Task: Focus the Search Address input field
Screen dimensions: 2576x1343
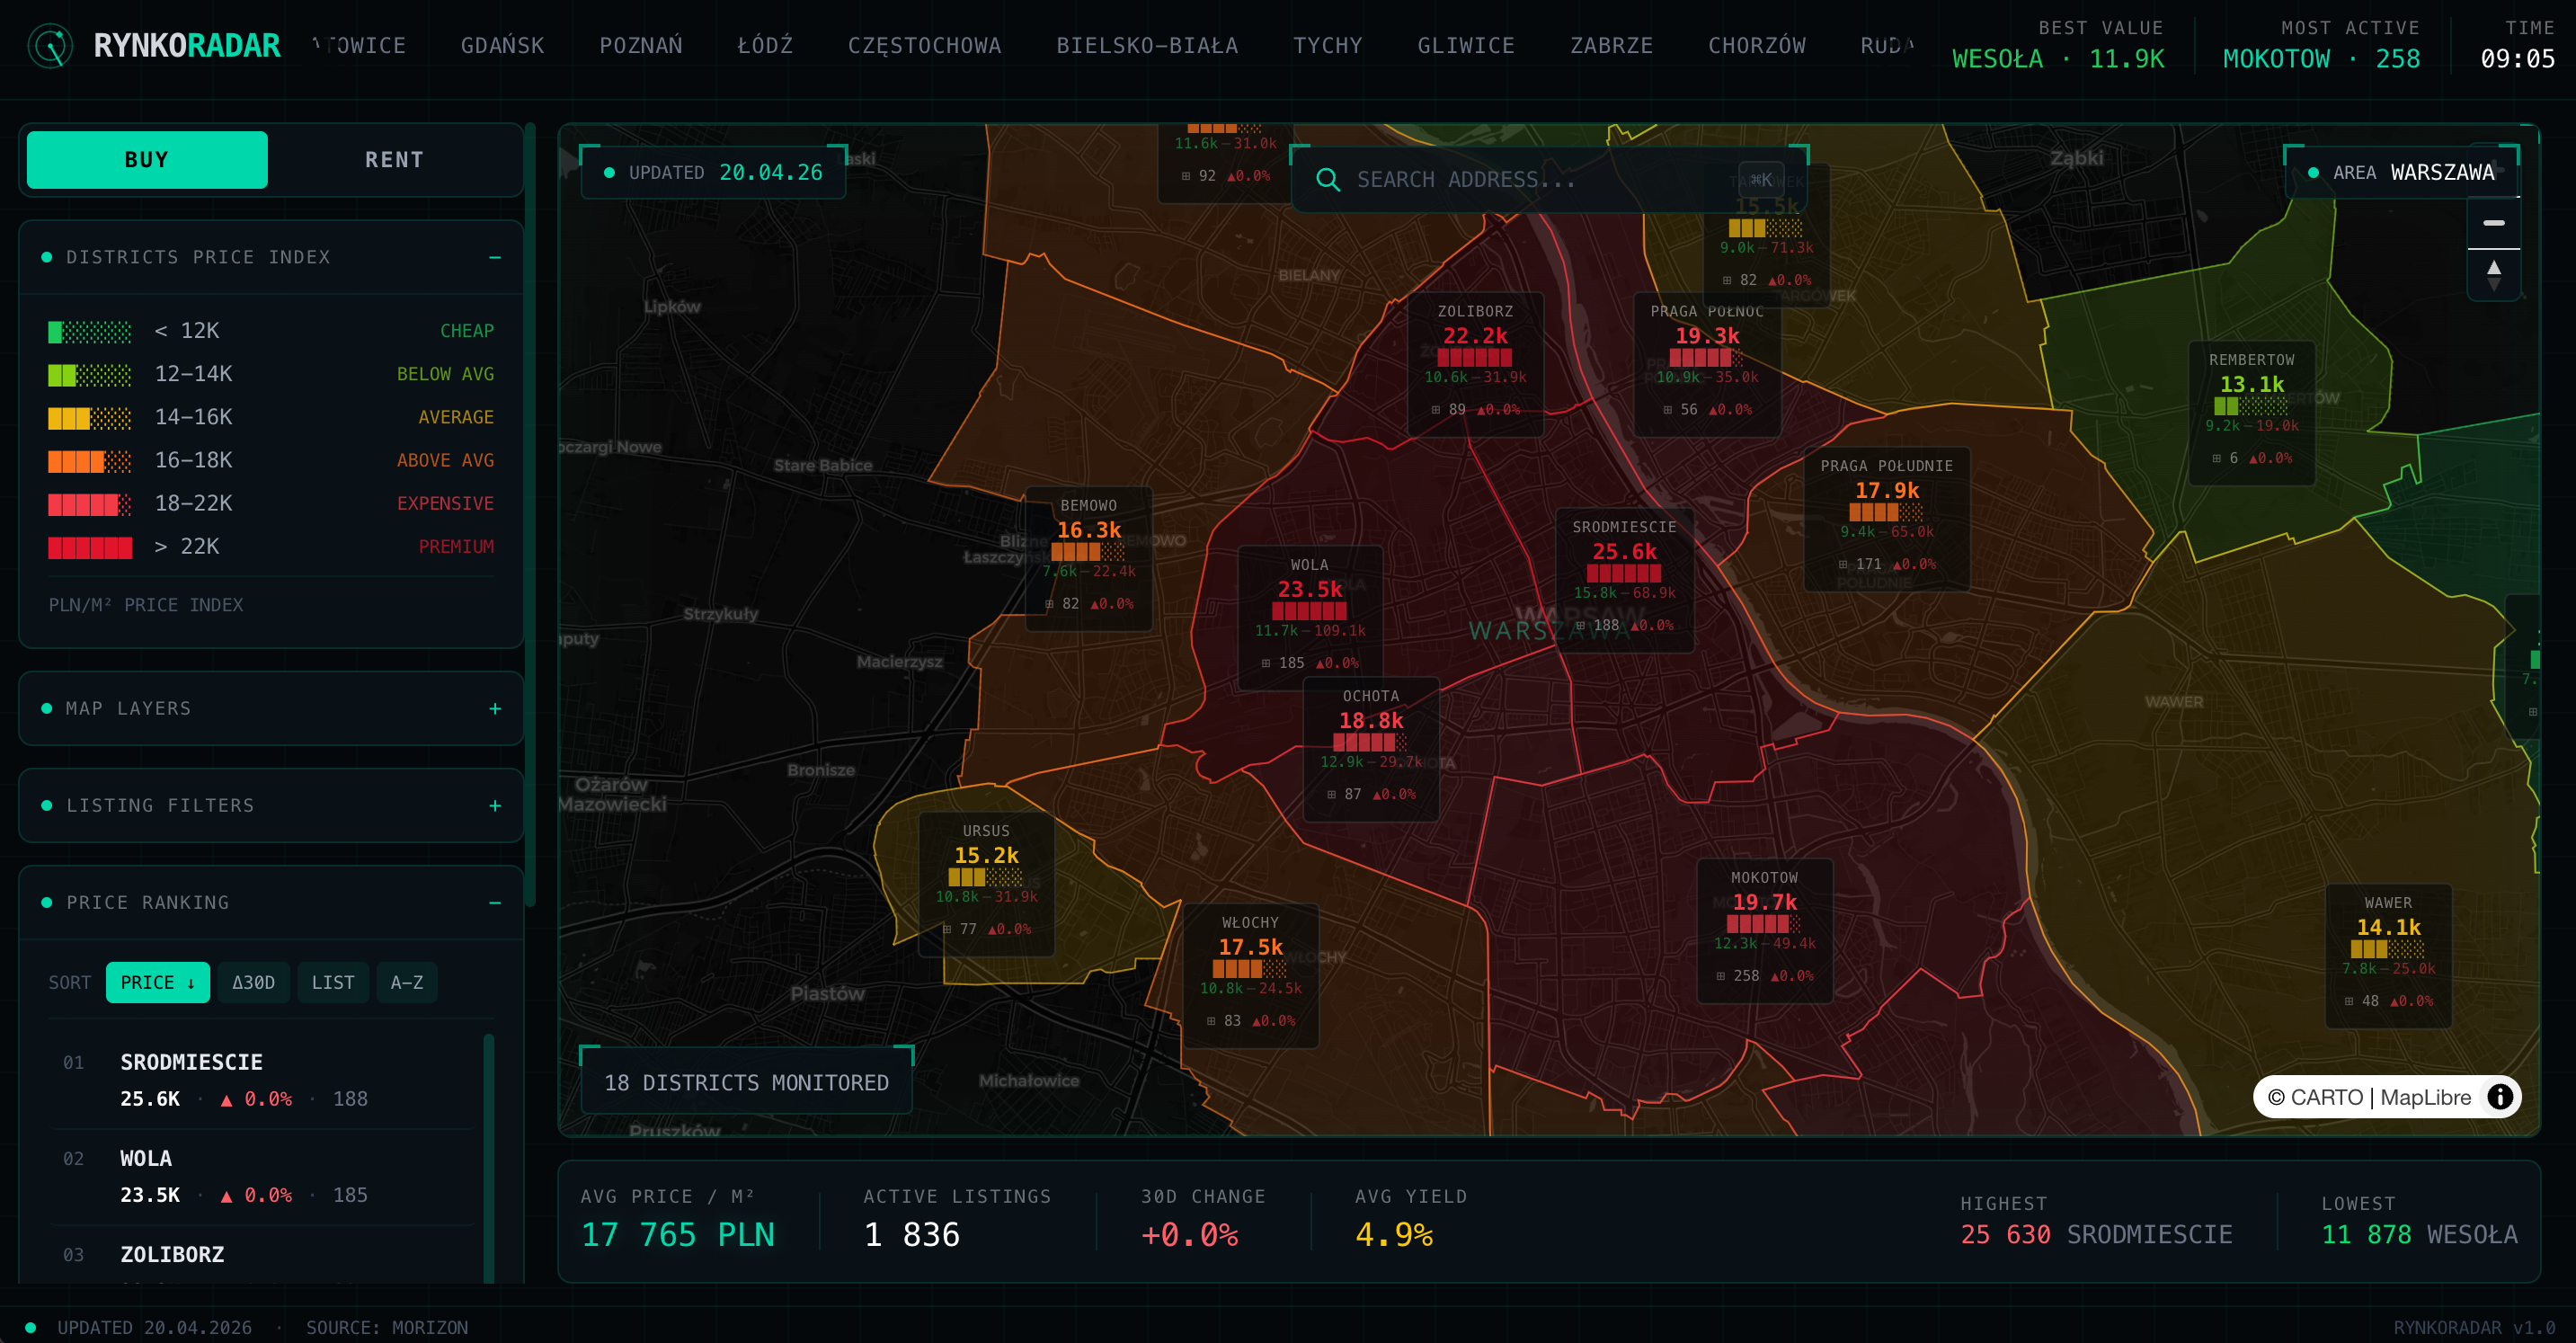Action: [1549, 179]
